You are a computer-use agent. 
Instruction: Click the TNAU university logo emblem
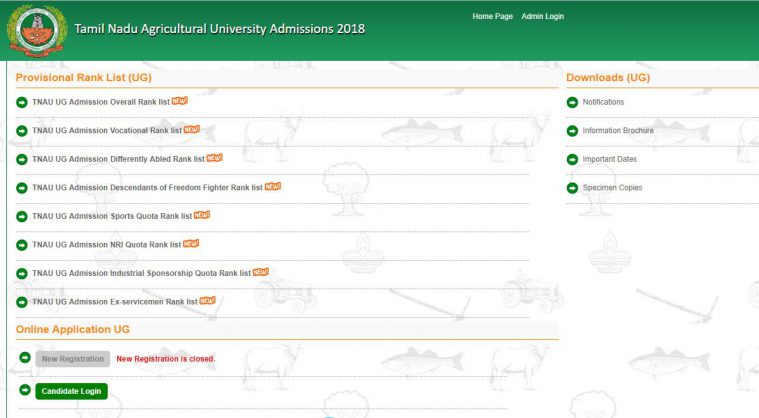(x=37, y=31)
